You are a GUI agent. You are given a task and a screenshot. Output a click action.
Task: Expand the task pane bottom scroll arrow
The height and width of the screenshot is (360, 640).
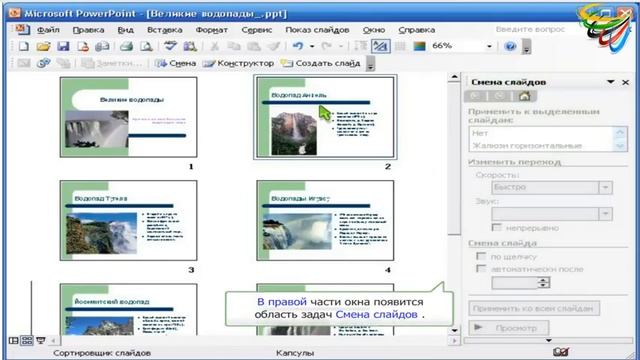(x=549, y=340)
